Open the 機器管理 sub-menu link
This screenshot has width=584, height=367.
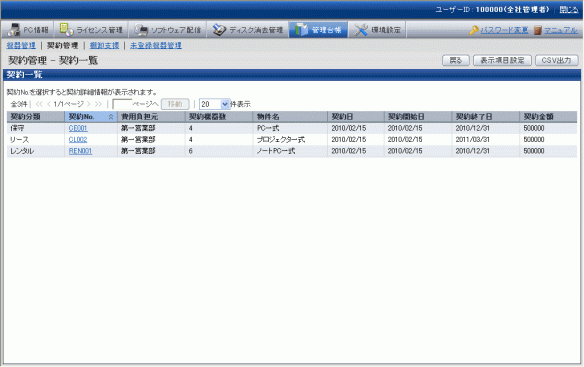[21, 45]
